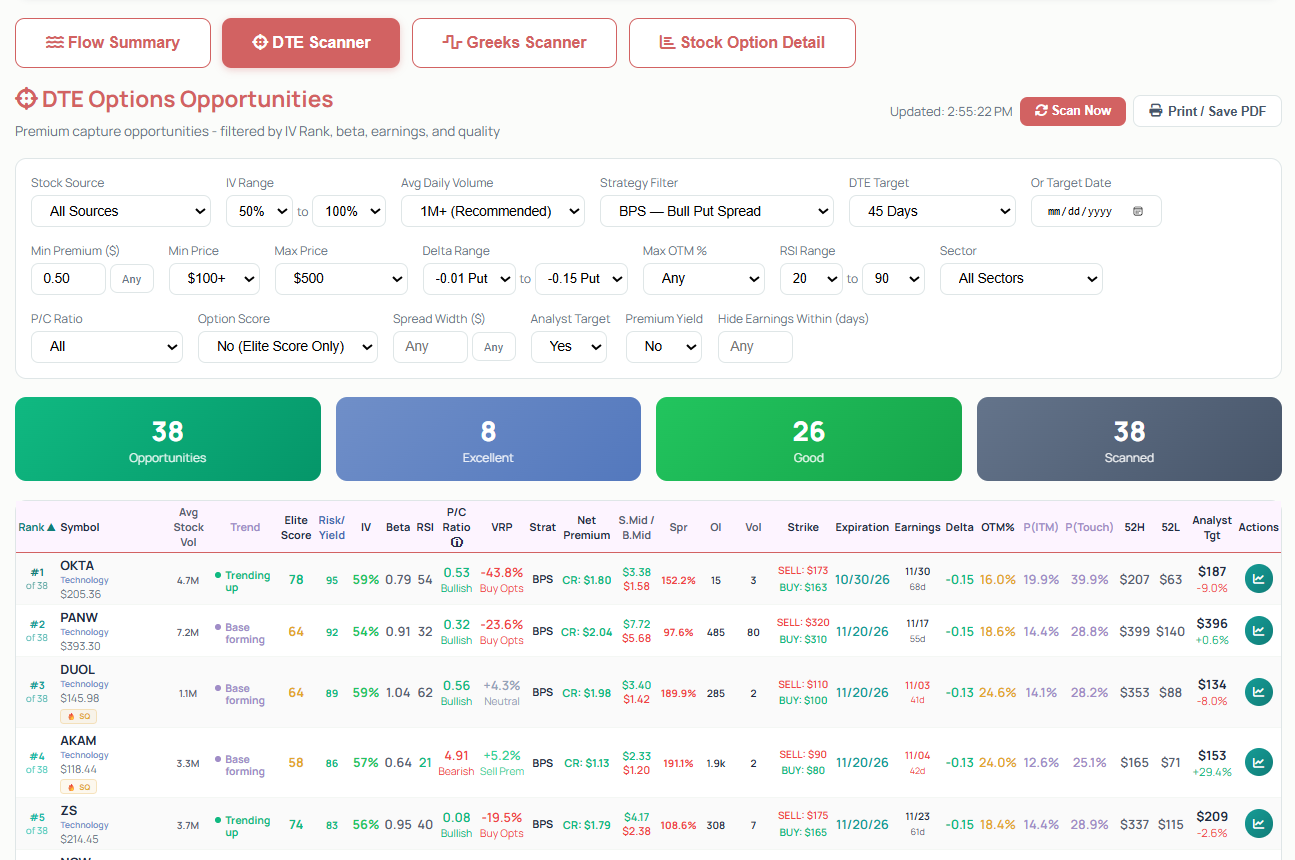This screenshot has height=860, width=1295.
Task: Open the Greeks Scanner tab
Action: [x=514, y=43]
